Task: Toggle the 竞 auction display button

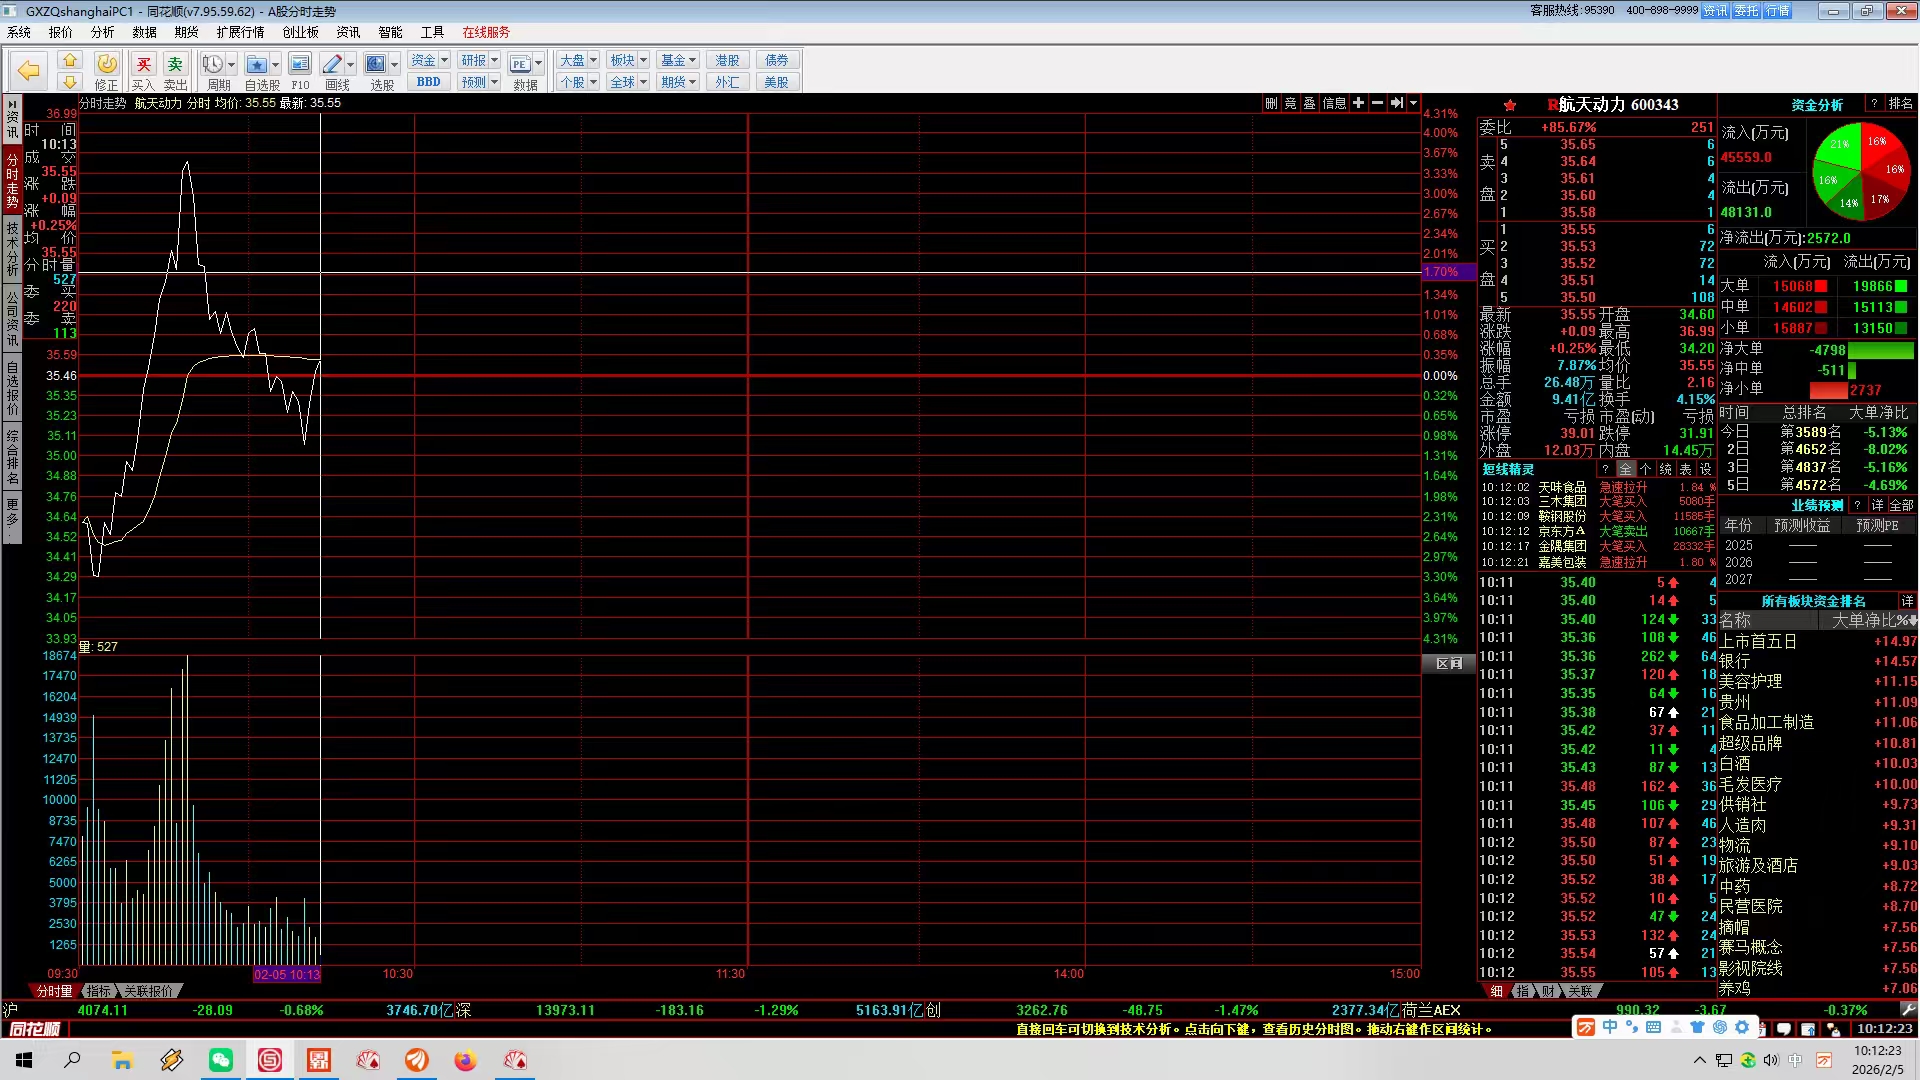Action: click(1290, 103)
